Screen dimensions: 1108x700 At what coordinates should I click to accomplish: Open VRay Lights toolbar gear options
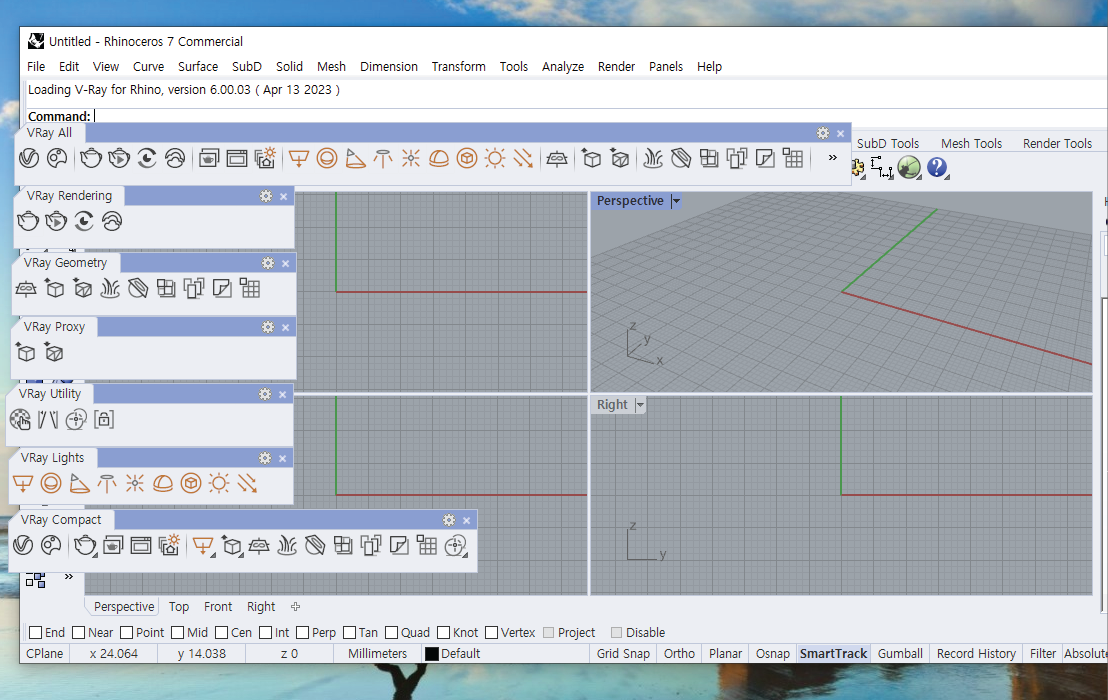[x=265, y=458]
